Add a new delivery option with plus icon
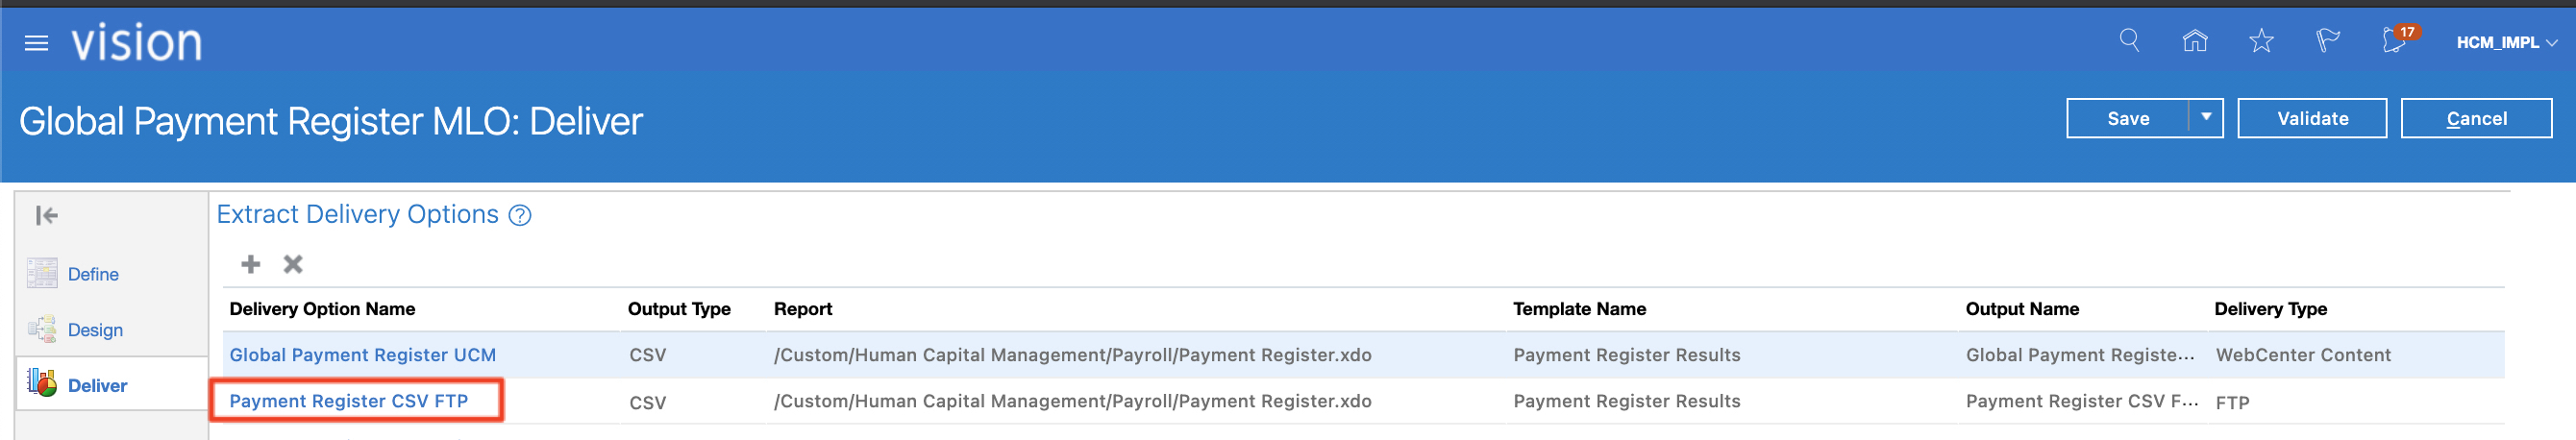 coord(250,264)
